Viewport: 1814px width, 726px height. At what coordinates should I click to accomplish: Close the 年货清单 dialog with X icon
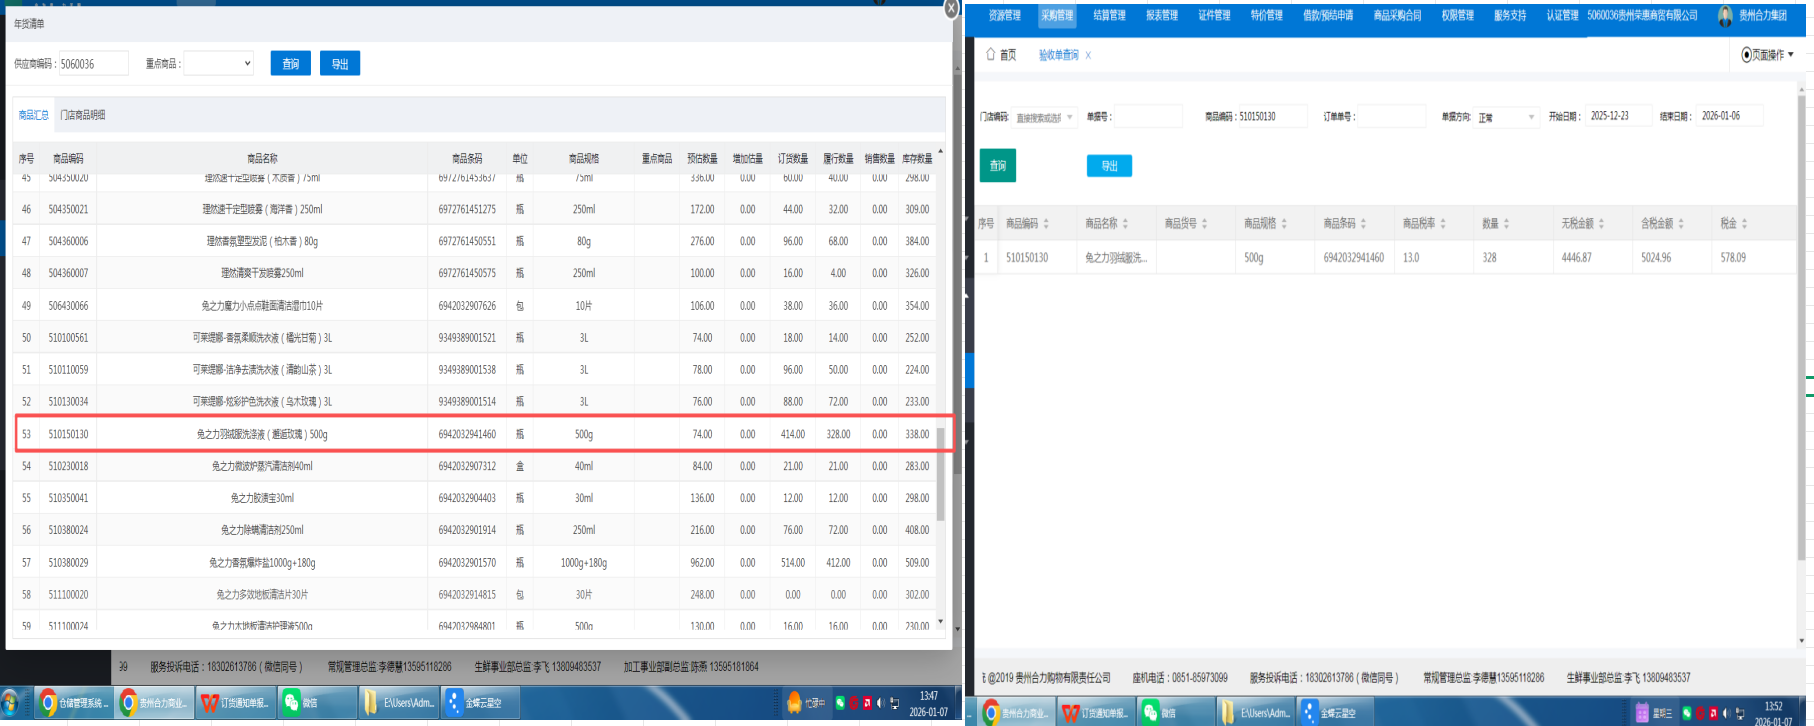coord(951,8)
